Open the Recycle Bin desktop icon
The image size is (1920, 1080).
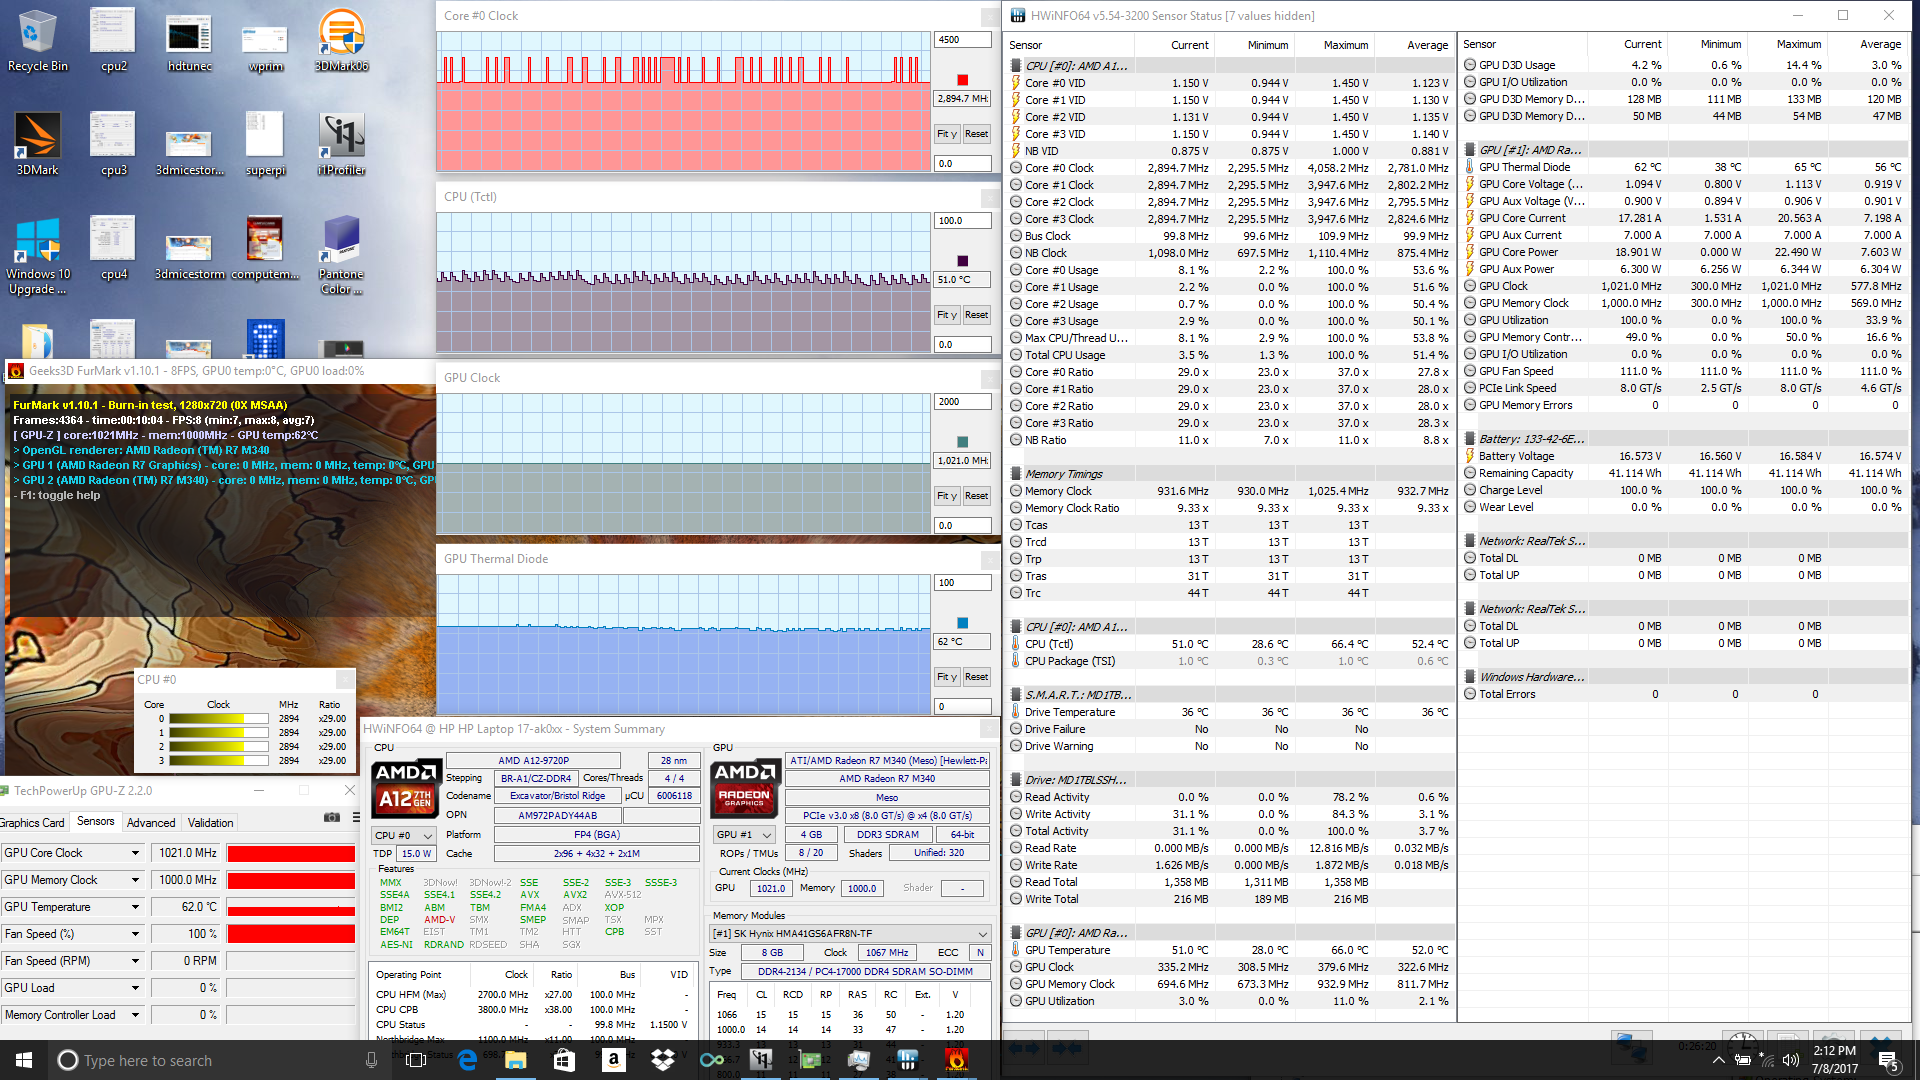click(38, 40)
